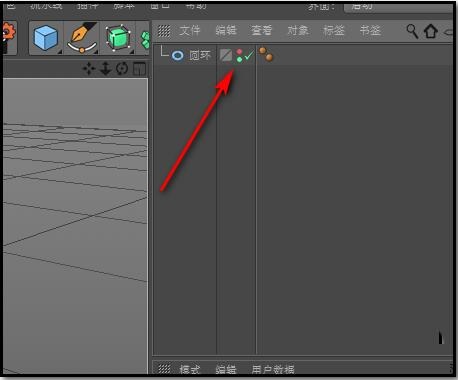This screenshot has height=380, width=458.
Task: Toggle the green enable checkmark of 圆环
Action: (x=249, y=55)
